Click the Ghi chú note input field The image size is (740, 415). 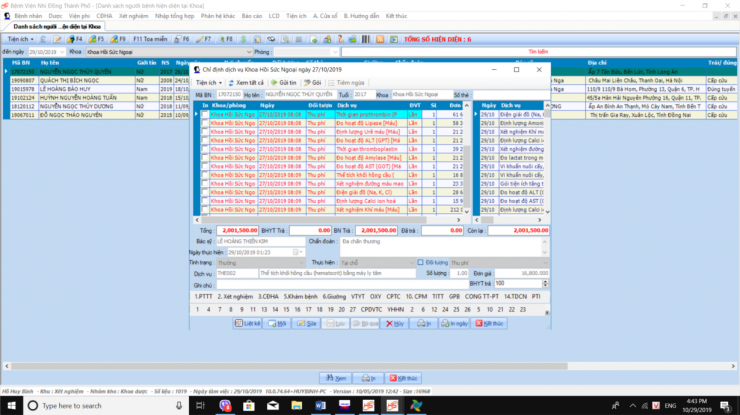click(331, 284)
